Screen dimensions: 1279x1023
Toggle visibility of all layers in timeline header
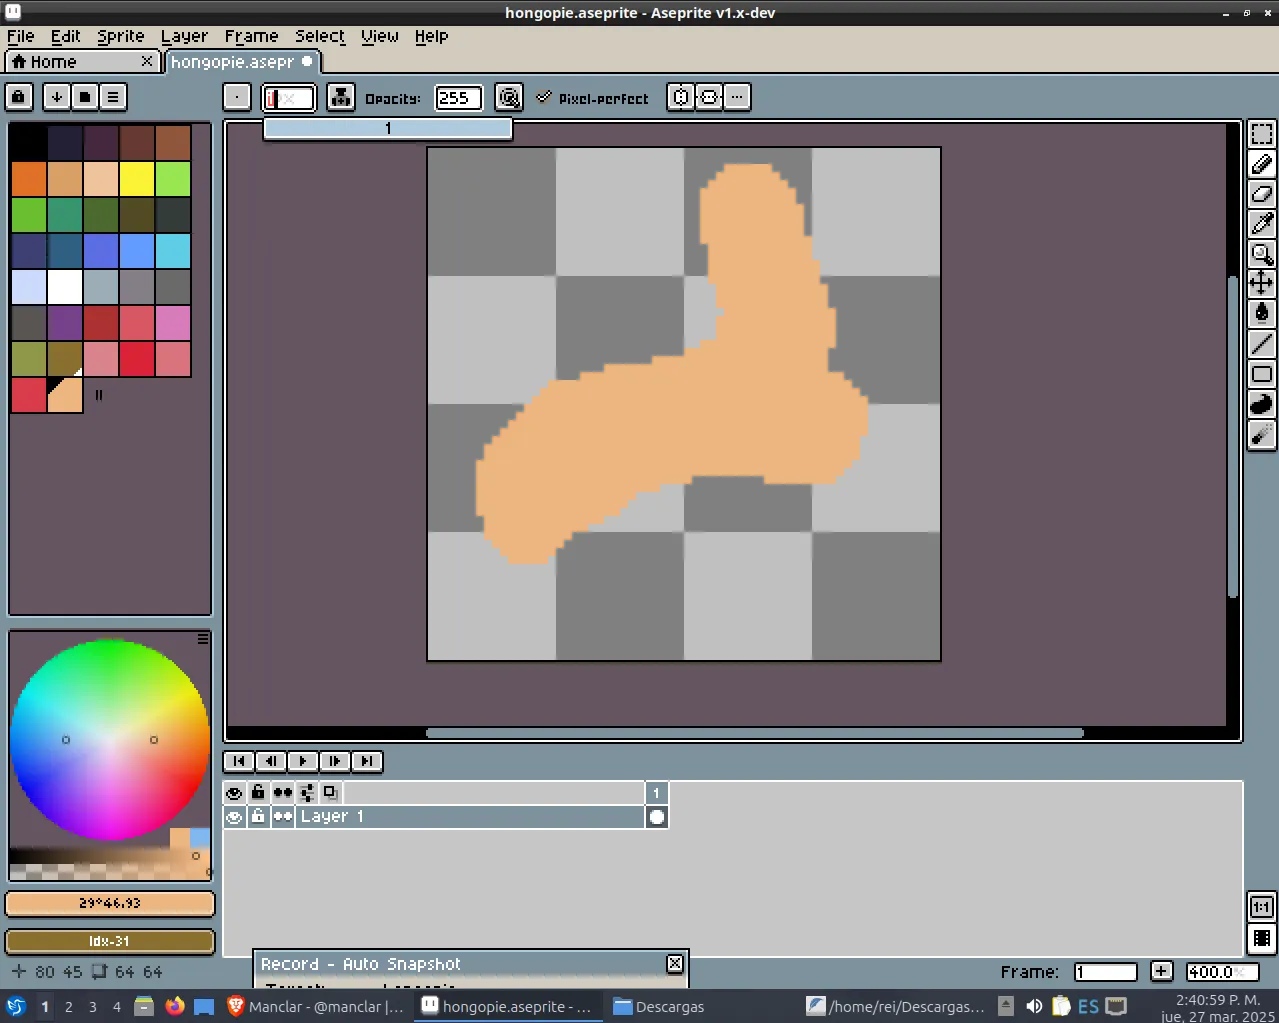tap(234, 793)
